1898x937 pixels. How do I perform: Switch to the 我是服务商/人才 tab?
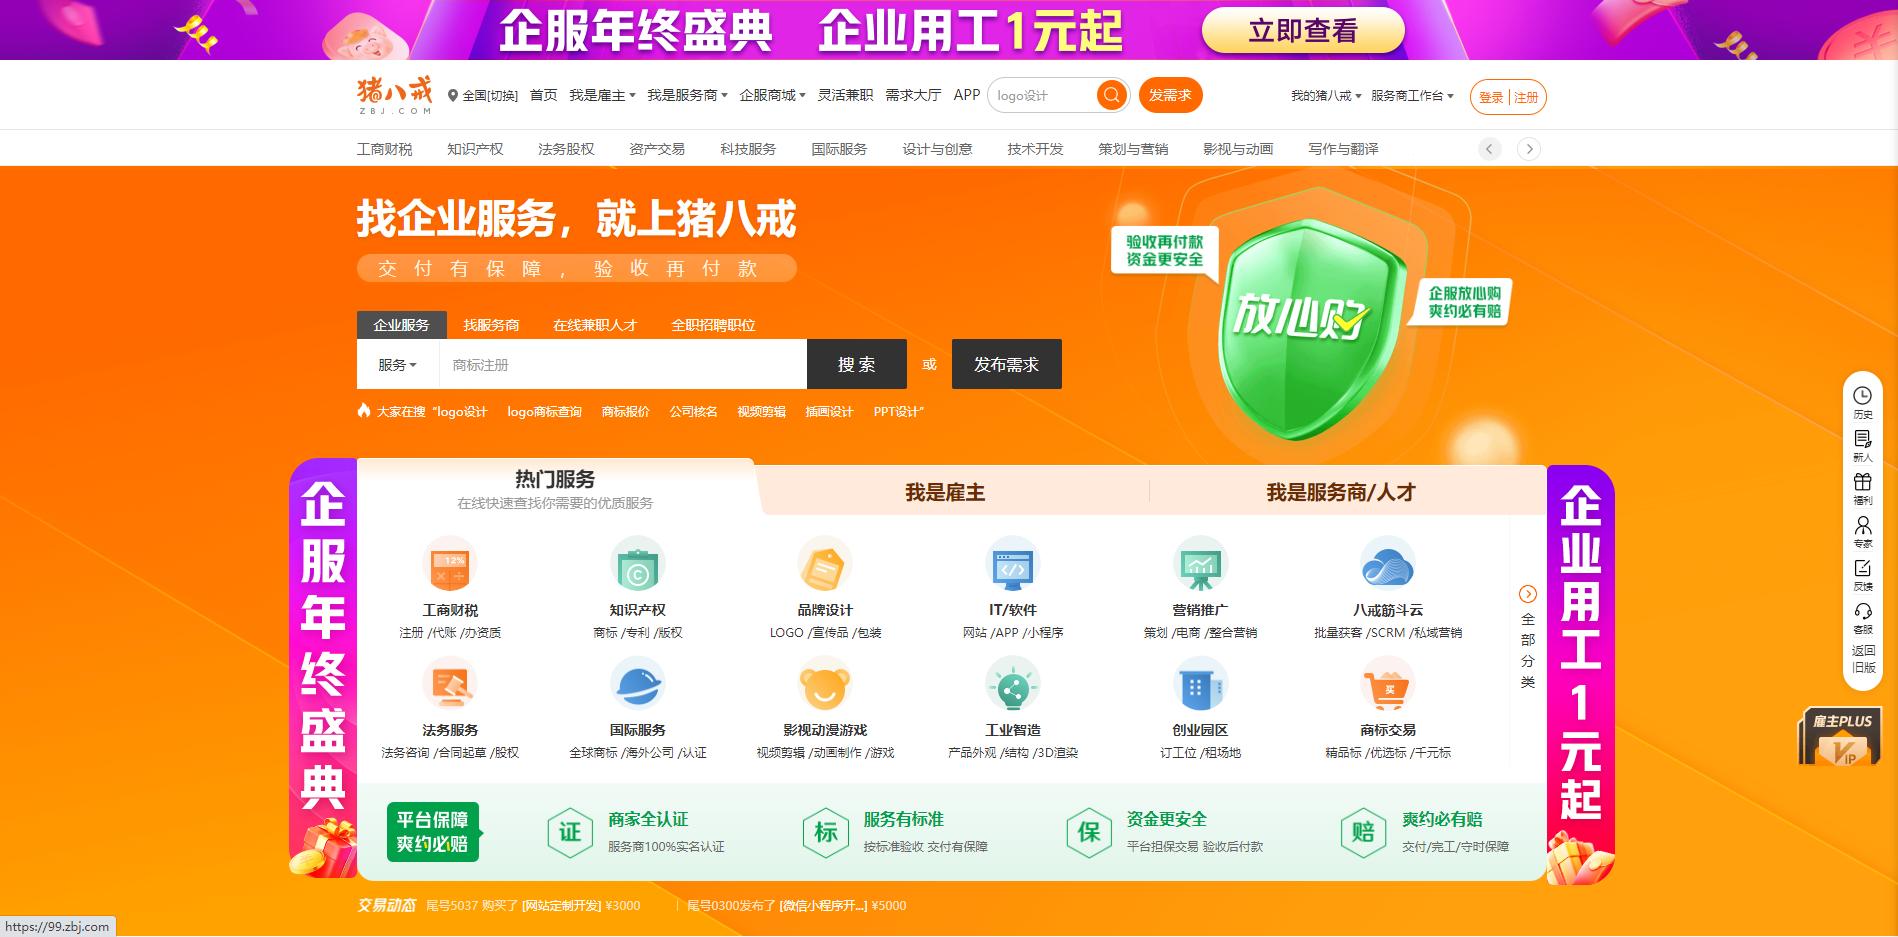pyautogui.click(x=1340, y=492)
